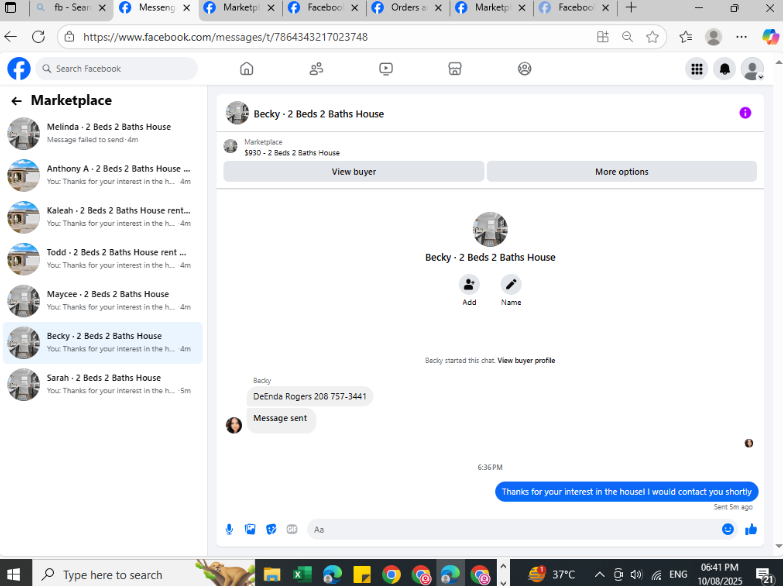The image size is (783, 586).
Task: Click the browser back arrow
Action: pyautogui.click(x=10, y=37)
